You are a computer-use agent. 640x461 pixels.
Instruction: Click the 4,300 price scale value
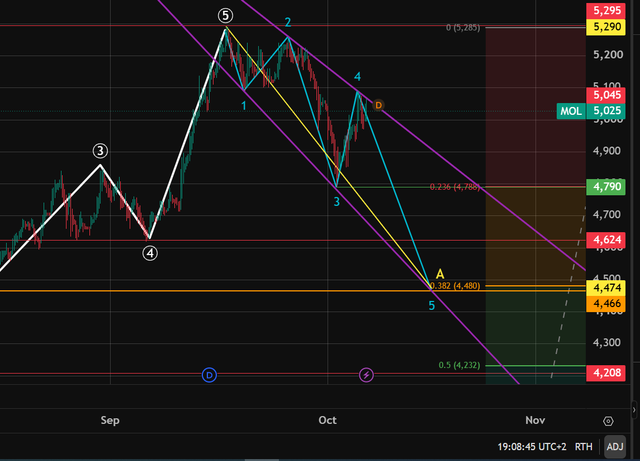pos(608,342)
